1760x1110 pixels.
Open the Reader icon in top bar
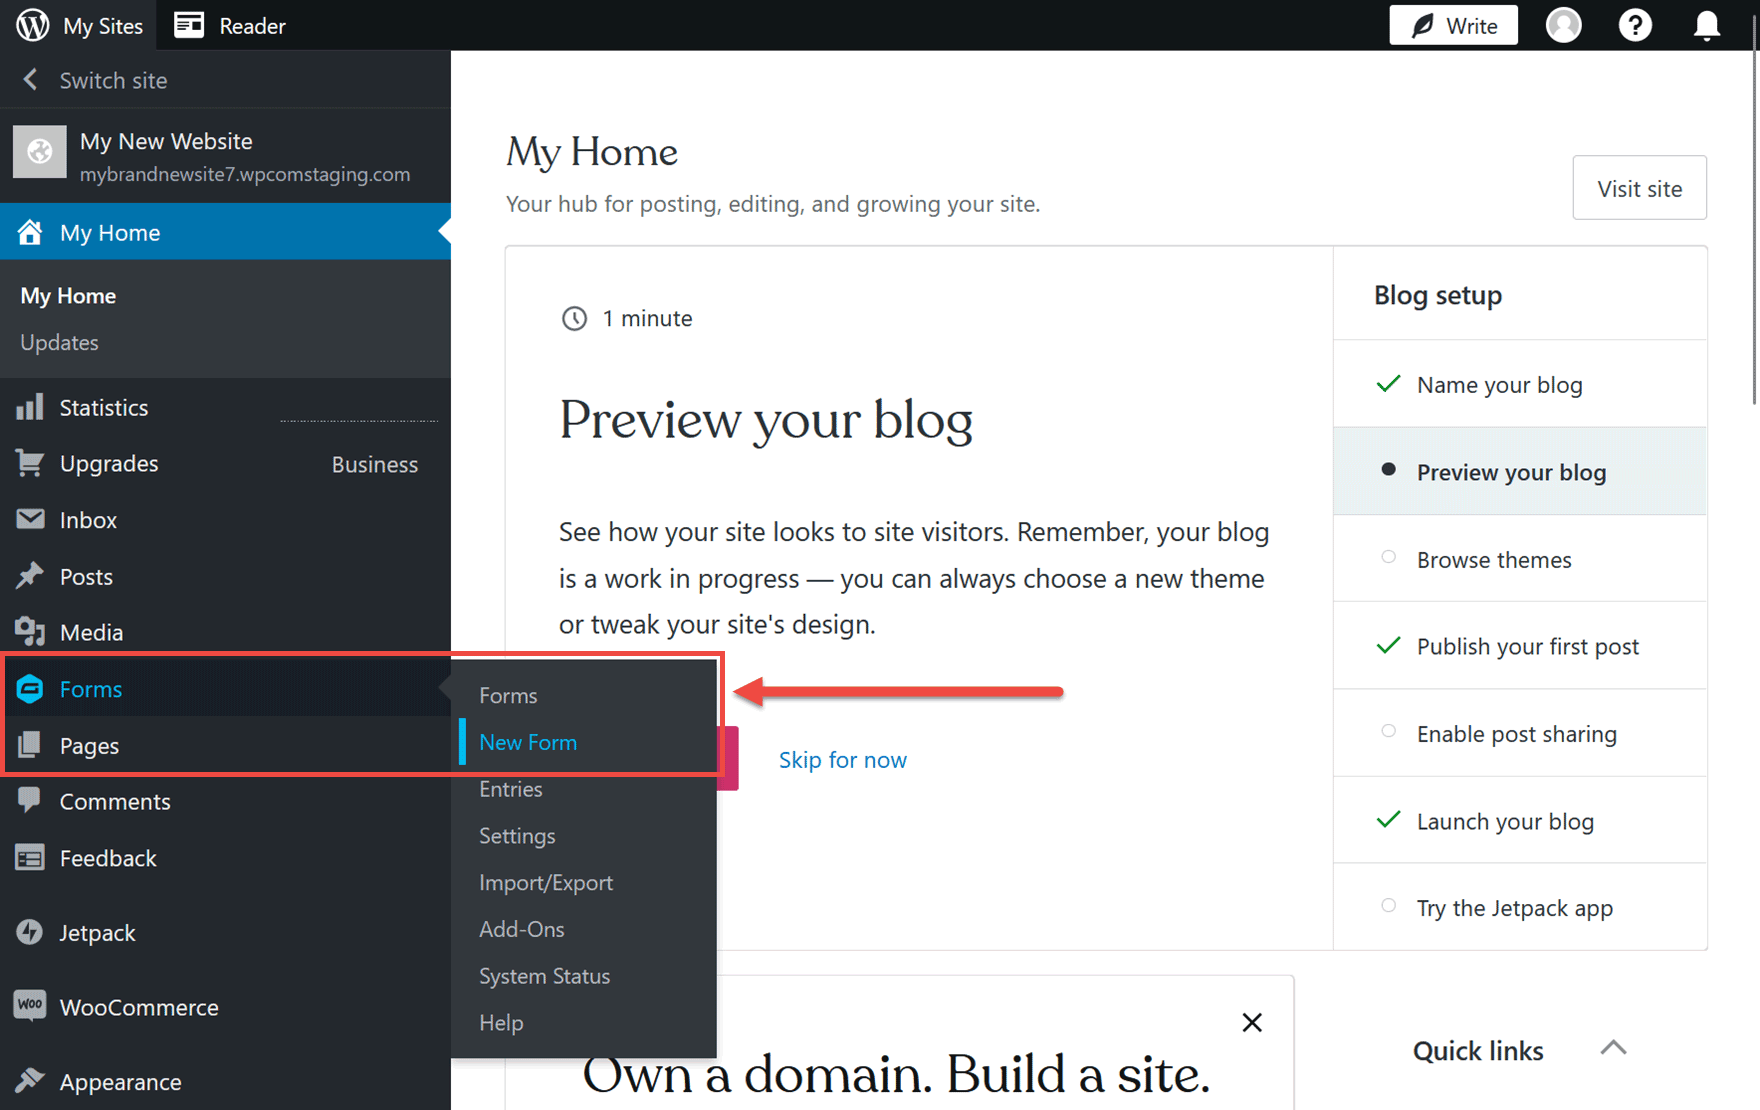(189, 25)
